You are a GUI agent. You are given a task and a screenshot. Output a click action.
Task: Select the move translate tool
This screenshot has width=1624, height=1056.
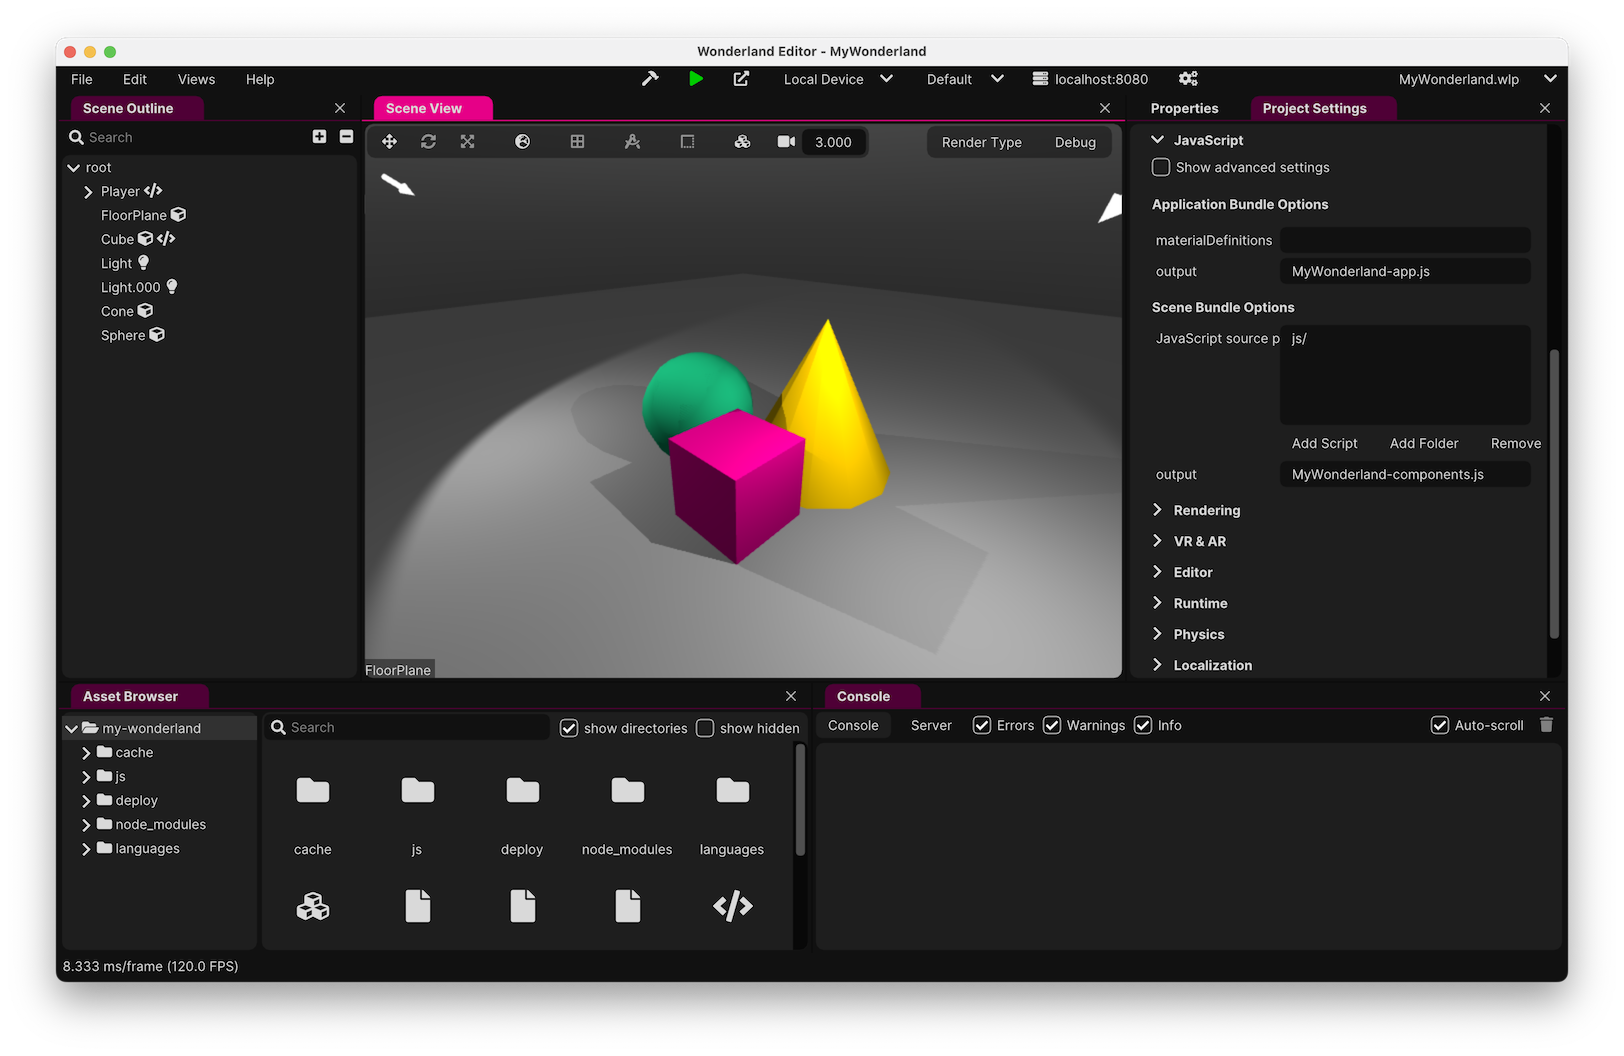point(389,142)
